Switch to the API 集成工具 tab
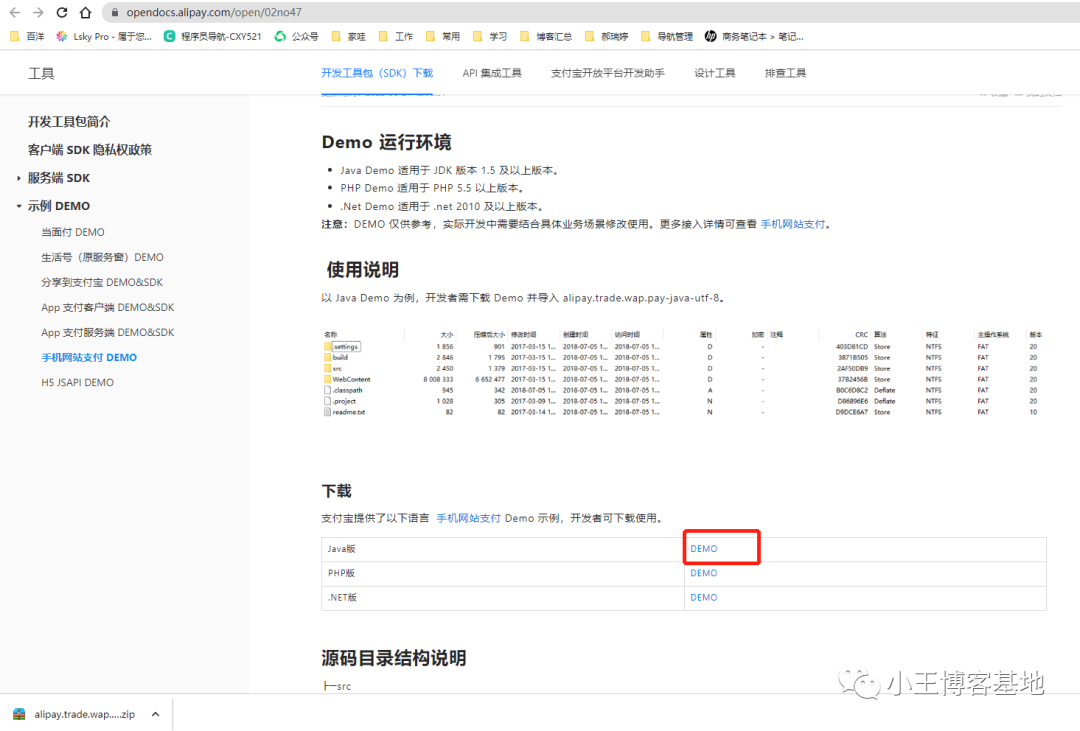Viewport: 1080px width, 731px height. coord(492,73)
